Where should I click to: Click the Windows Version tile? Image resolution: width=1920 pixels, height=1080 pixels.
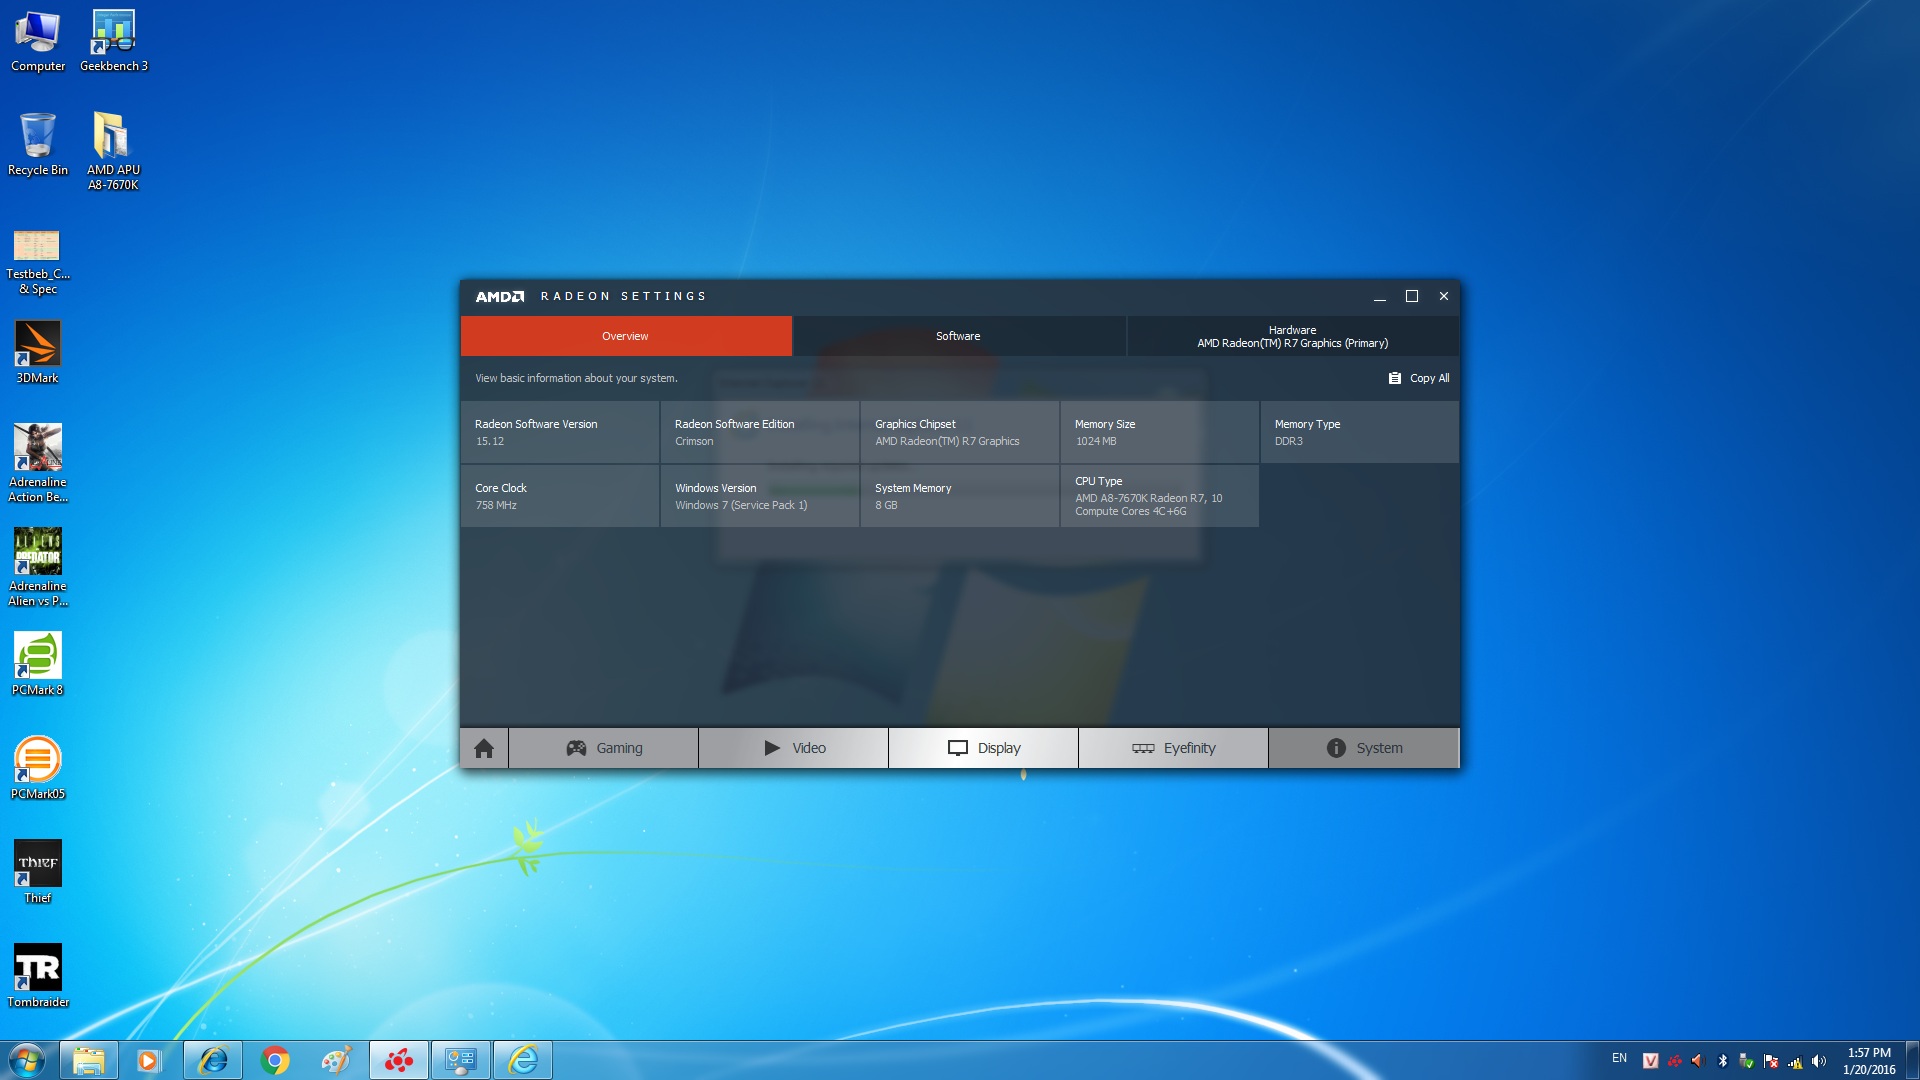coord(760,496)
